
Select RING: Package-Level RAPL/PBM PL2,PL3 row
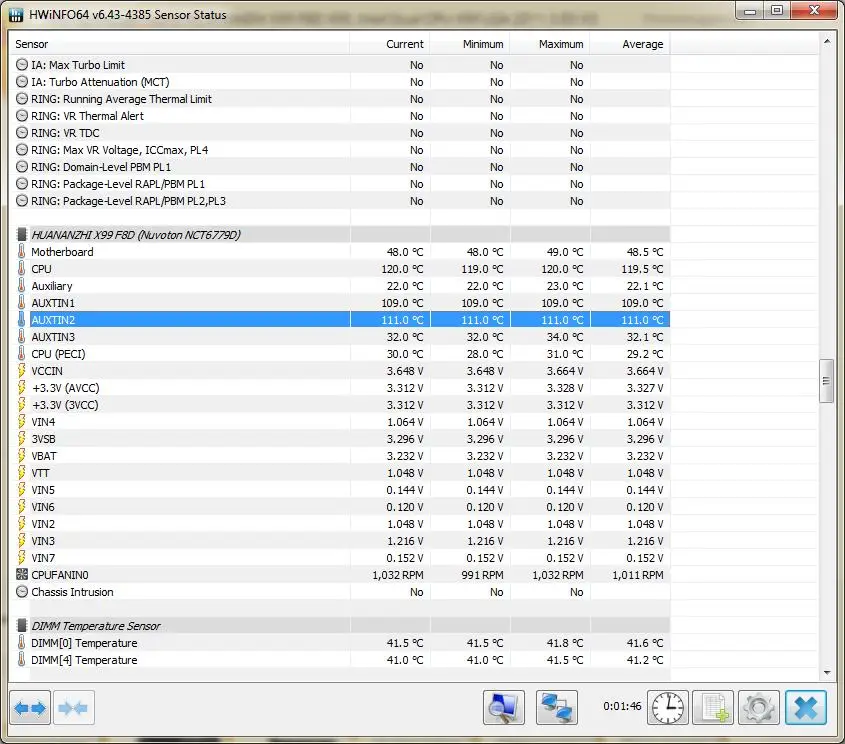point(342,201)
